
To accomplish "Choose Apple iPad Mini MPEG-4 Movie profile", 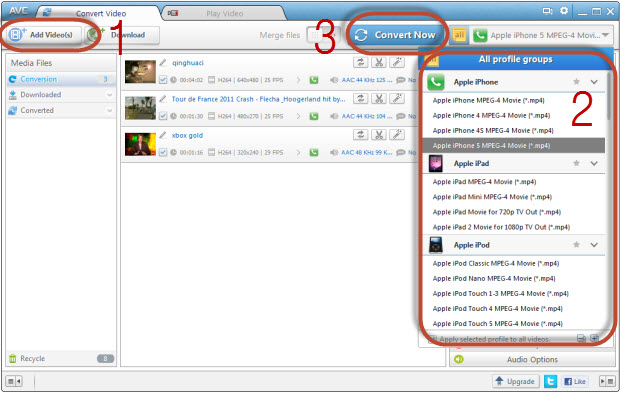I will (514, 197).
